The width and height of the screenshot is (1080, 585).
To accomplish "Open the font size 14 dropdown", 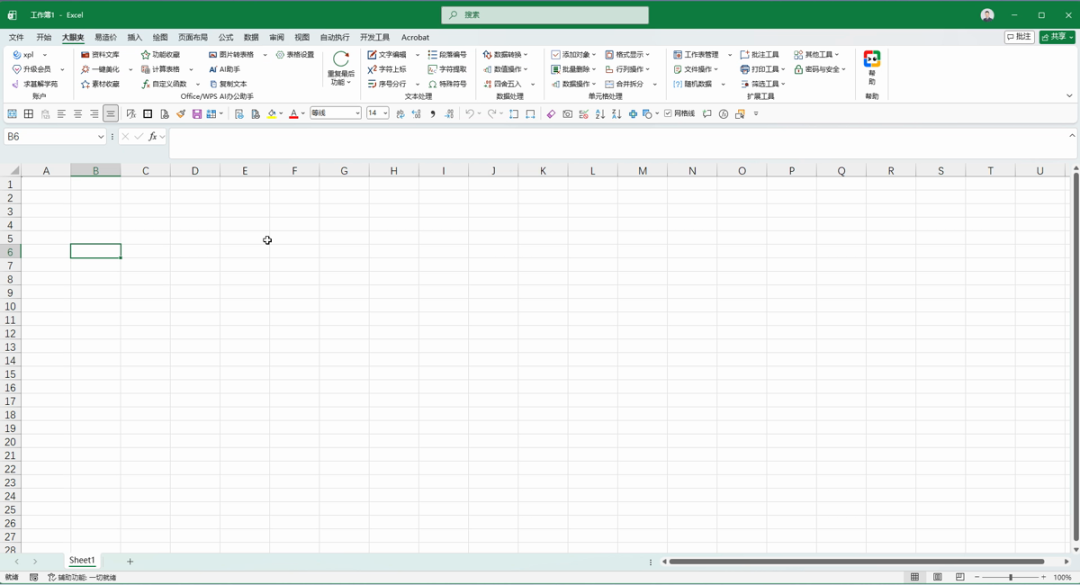I will click(377, 113).
